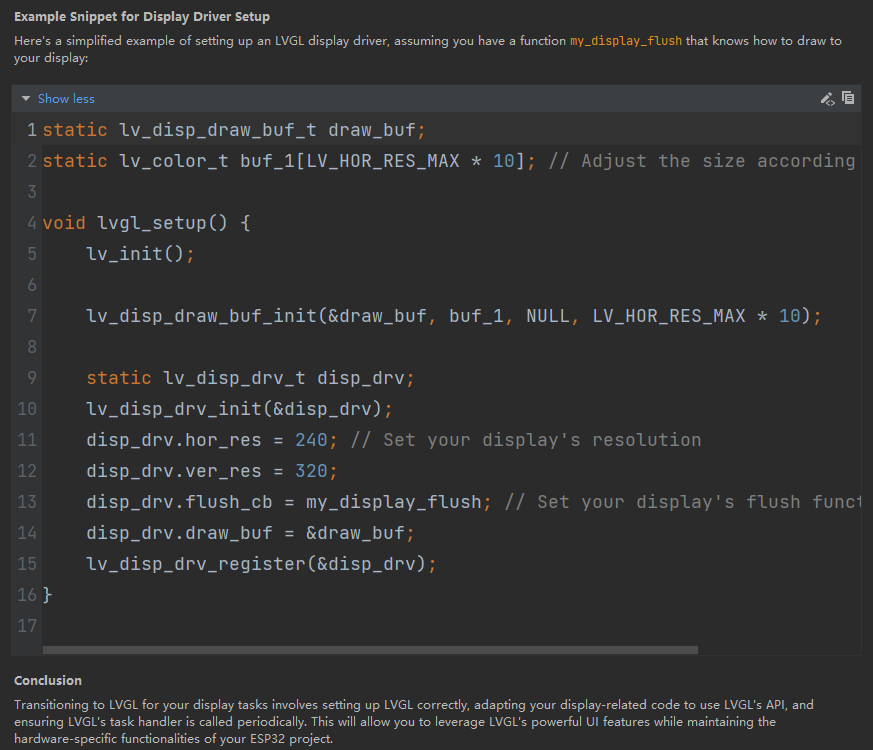This screenshot has height=750, width=873.
Task: Click the closing brace on line 16
Action: pyautogui.click(x=47, y=595)
